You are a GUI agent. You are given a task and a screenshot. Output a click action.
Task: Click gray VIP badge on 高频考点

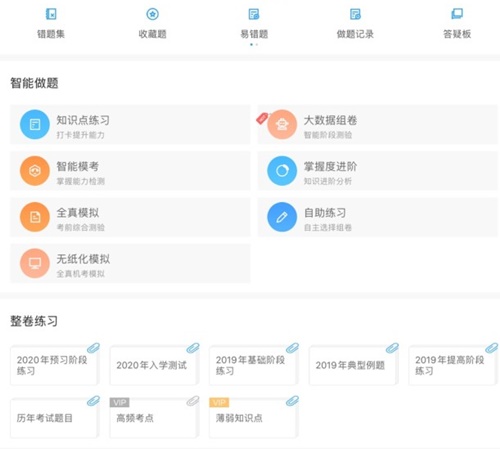[x=120, y=402]
